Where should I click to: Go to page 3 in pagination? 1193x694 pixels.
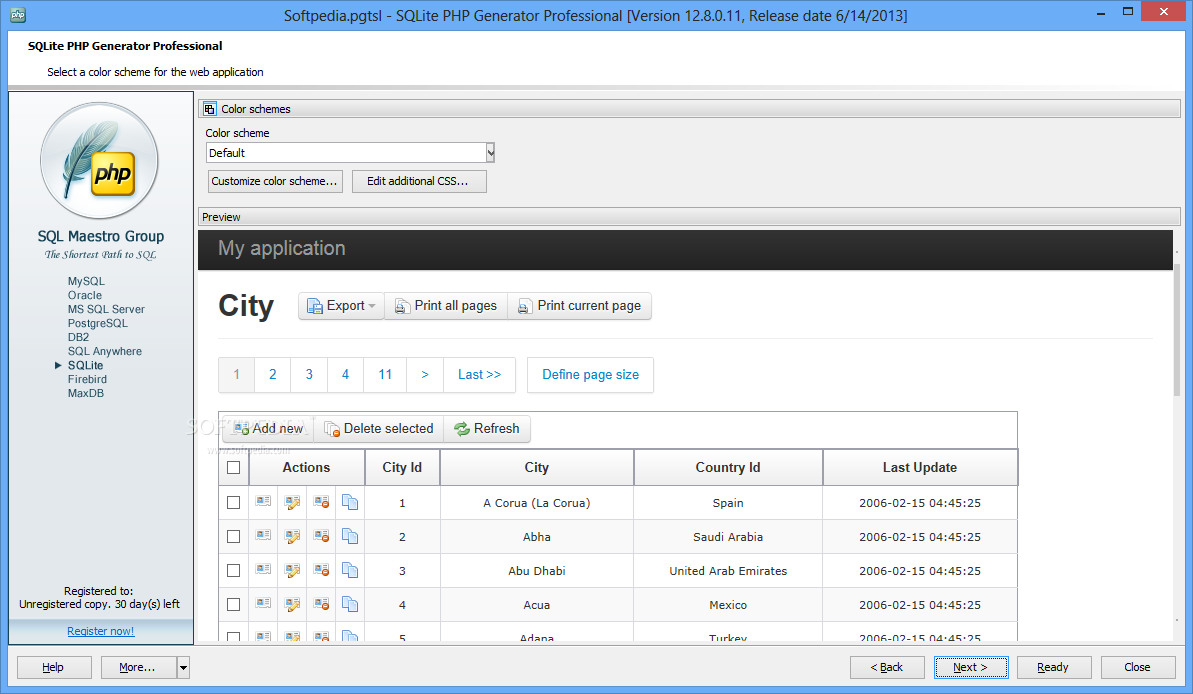(309, 374)
